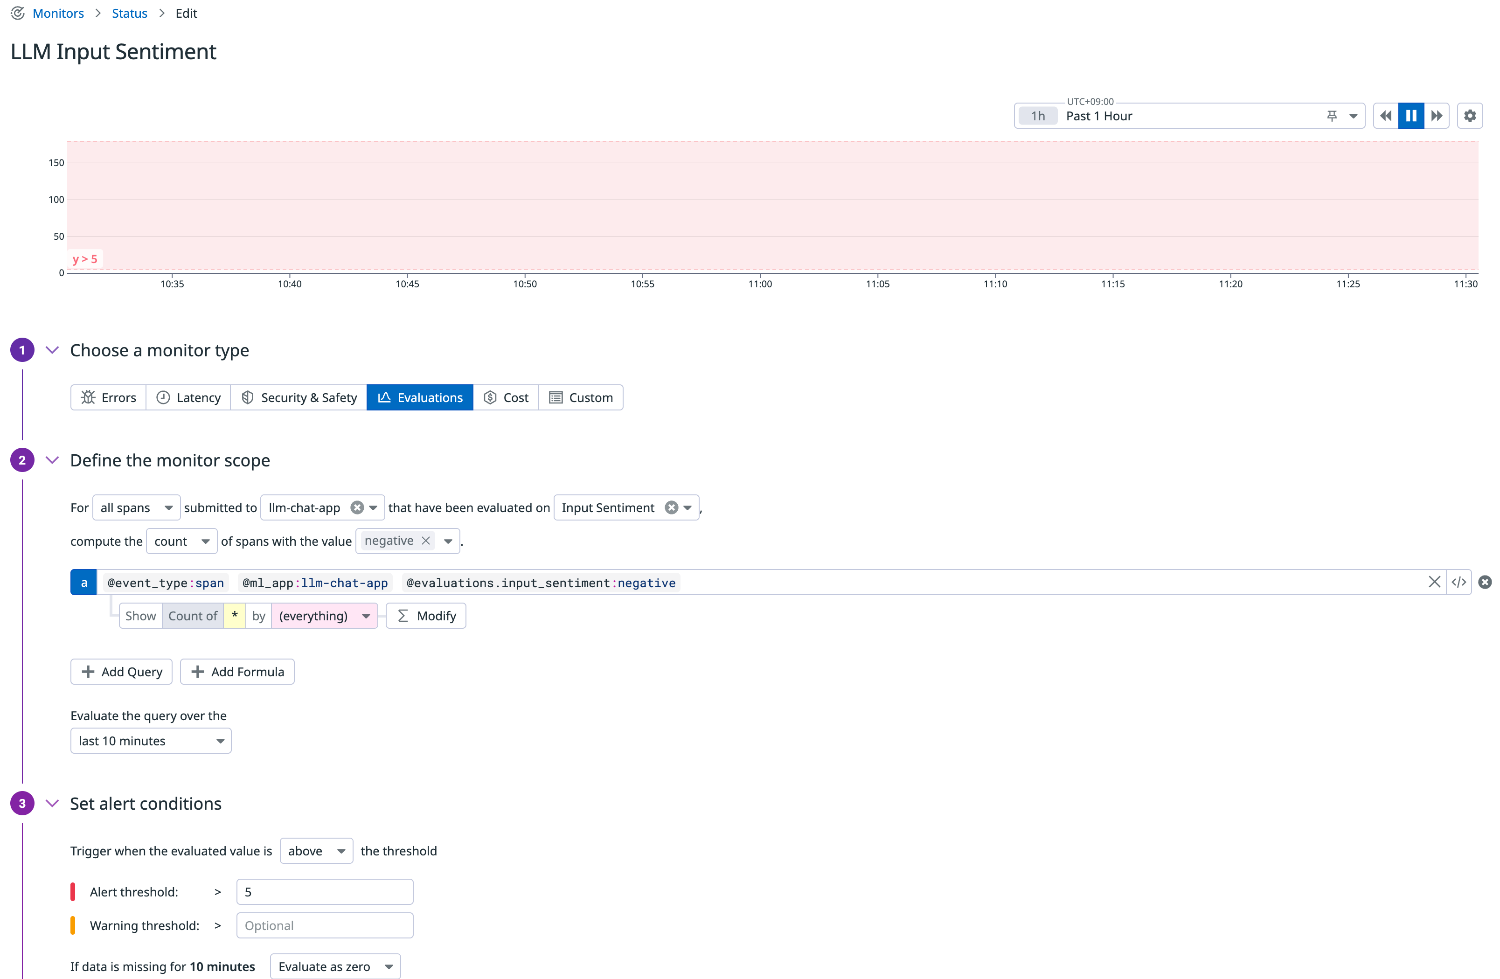Click the Add Query button
Viewport: 1500px width, 979px height.
[122, 672]
